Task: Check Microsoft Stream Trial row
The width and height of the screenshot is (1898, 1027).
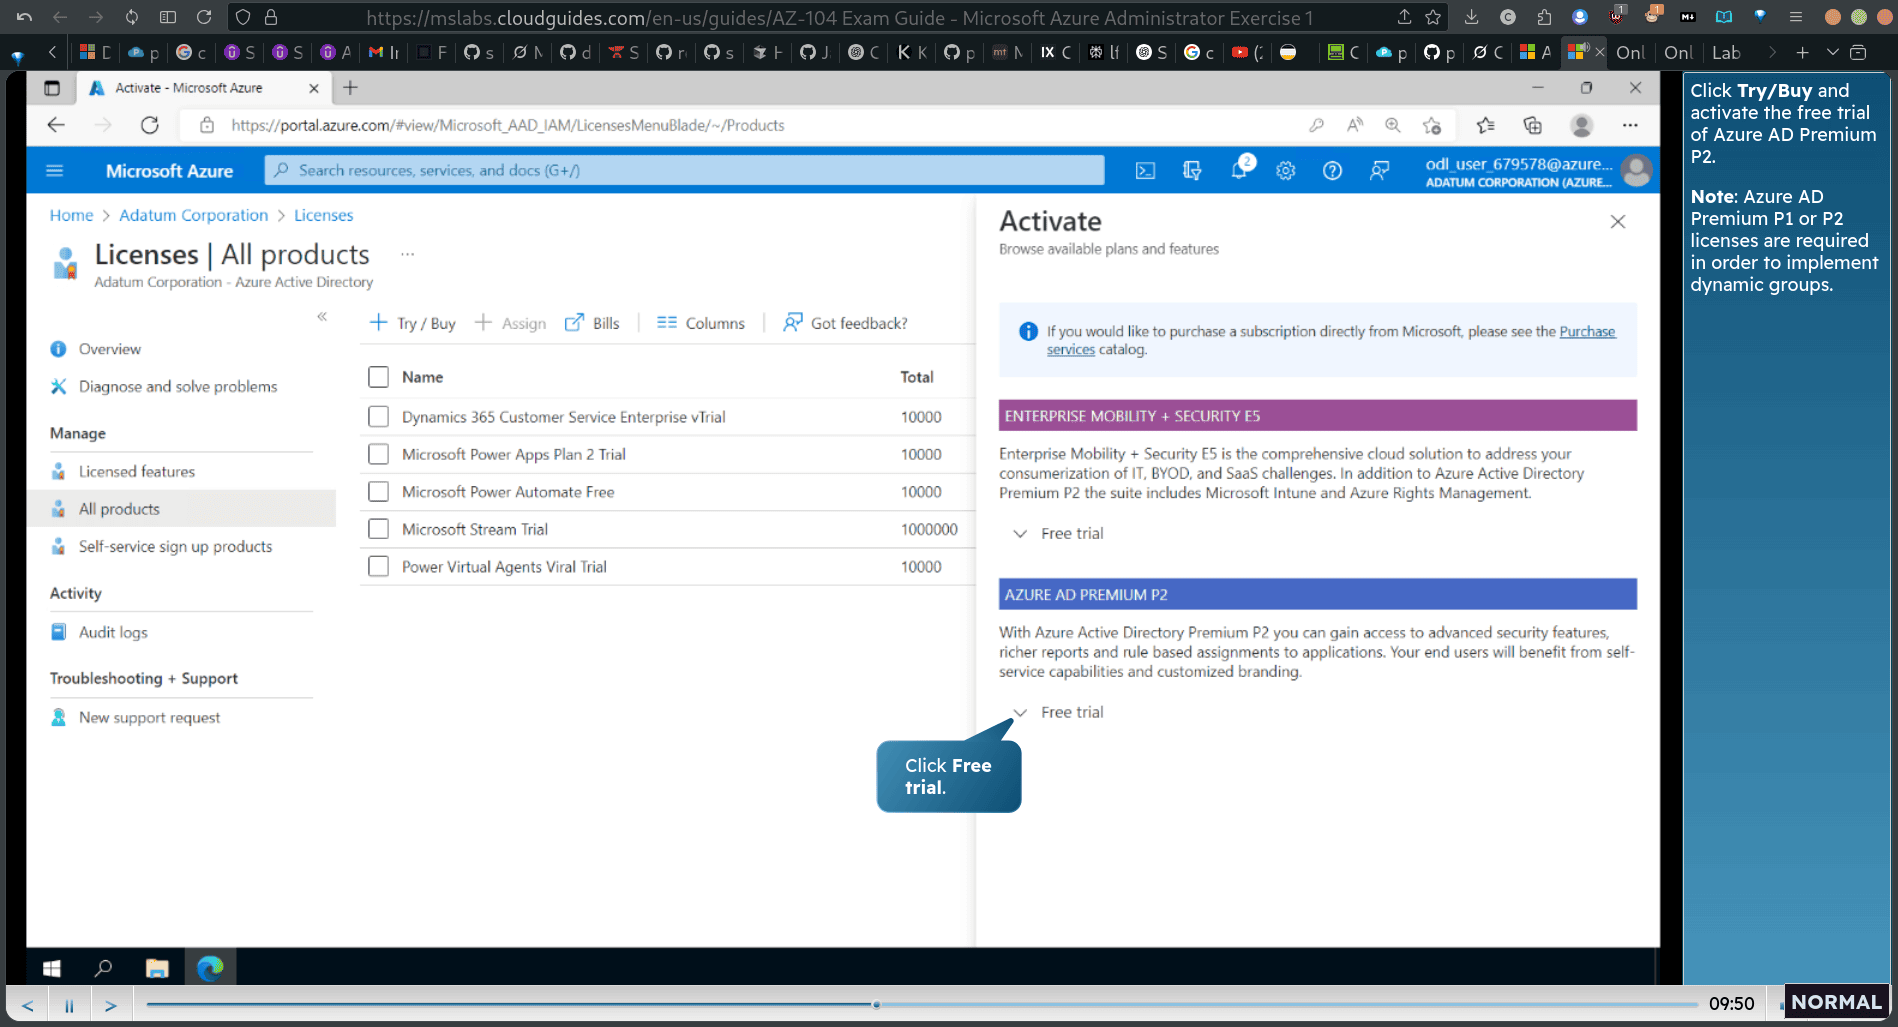Action: [378, 529]
